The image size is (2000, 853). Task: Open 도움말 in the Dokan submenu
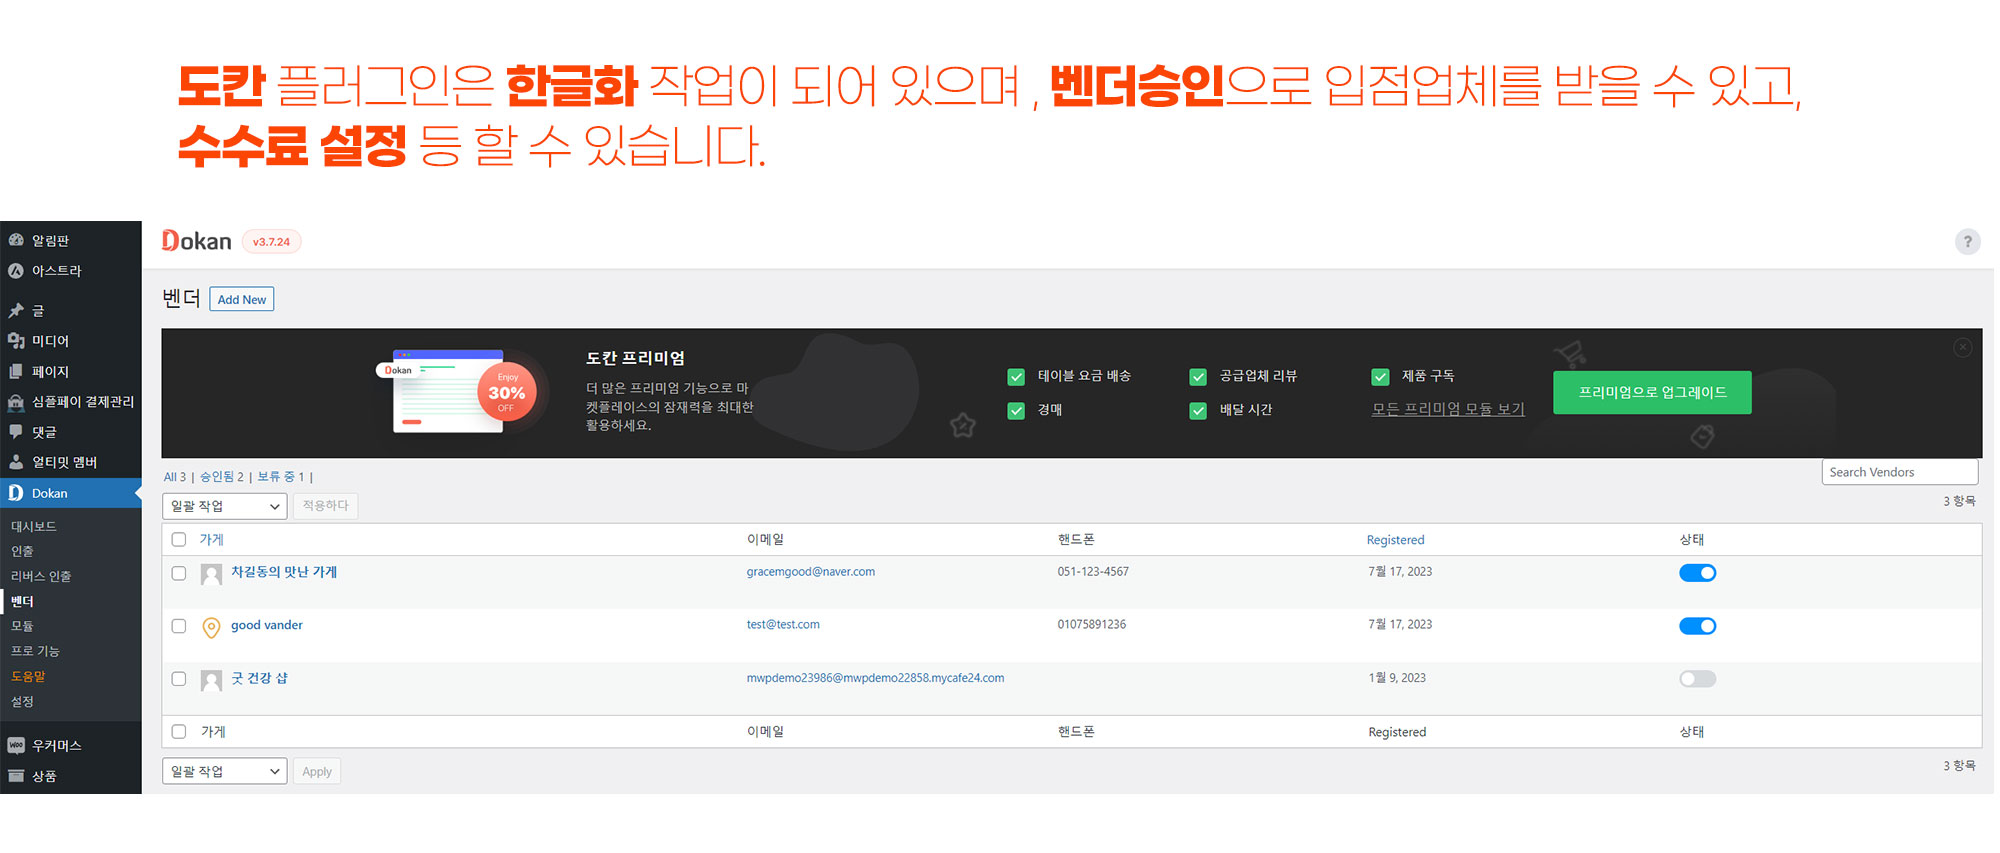(x=28, y=676)
